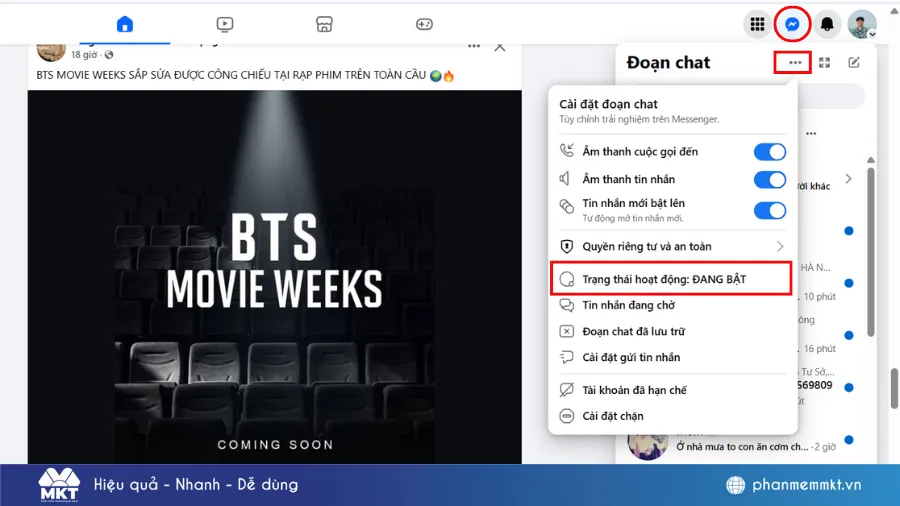Image resolution: width=900 pixels, height=506 pixels.
Task: Click the public audience globe icon
Action: tap(109, 55)
